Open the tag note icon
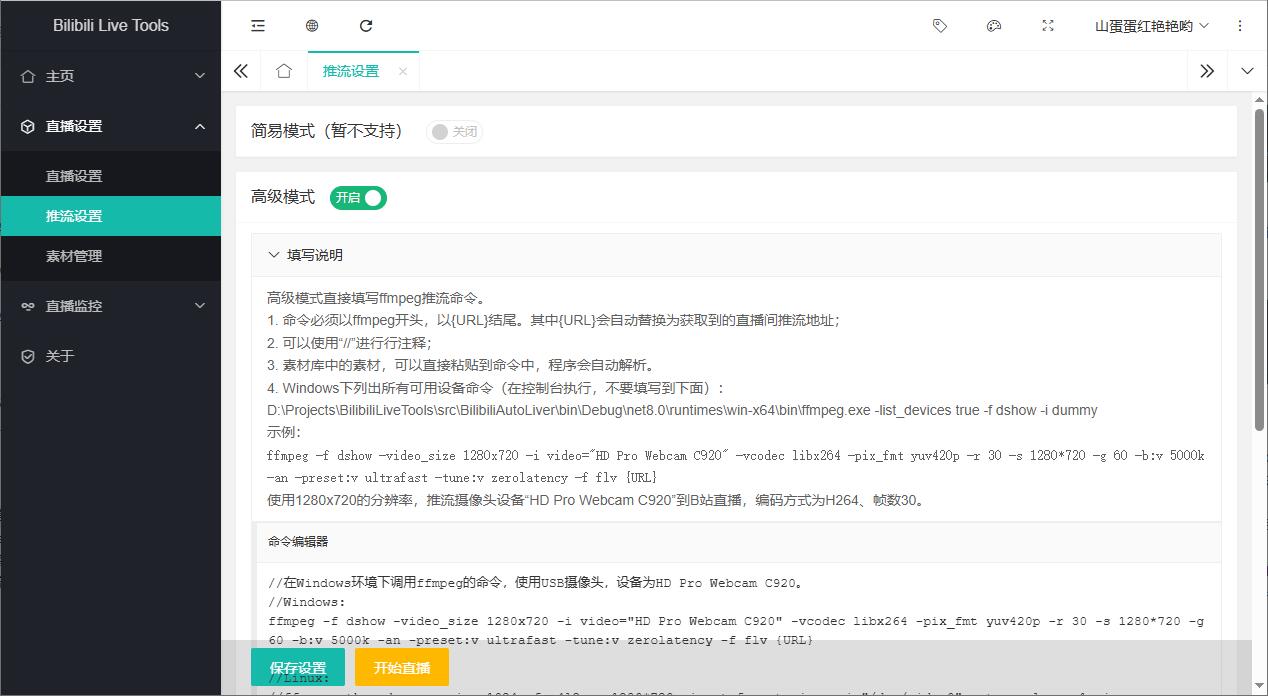 [x=940, y=26]
